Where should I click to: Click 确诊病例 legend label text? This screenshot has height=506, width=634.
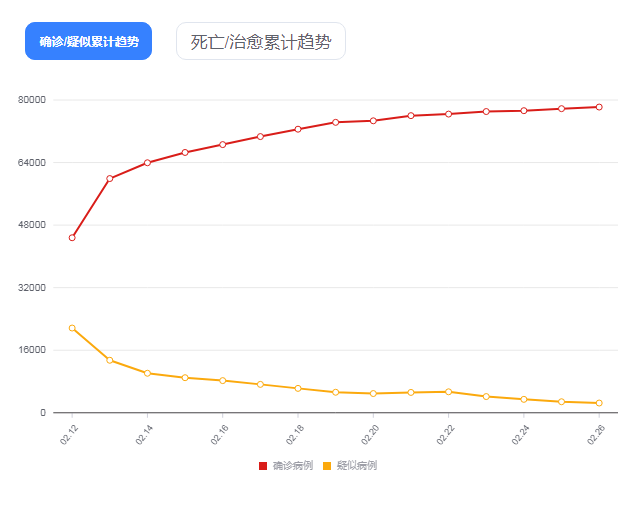click(x=293, y=466)
